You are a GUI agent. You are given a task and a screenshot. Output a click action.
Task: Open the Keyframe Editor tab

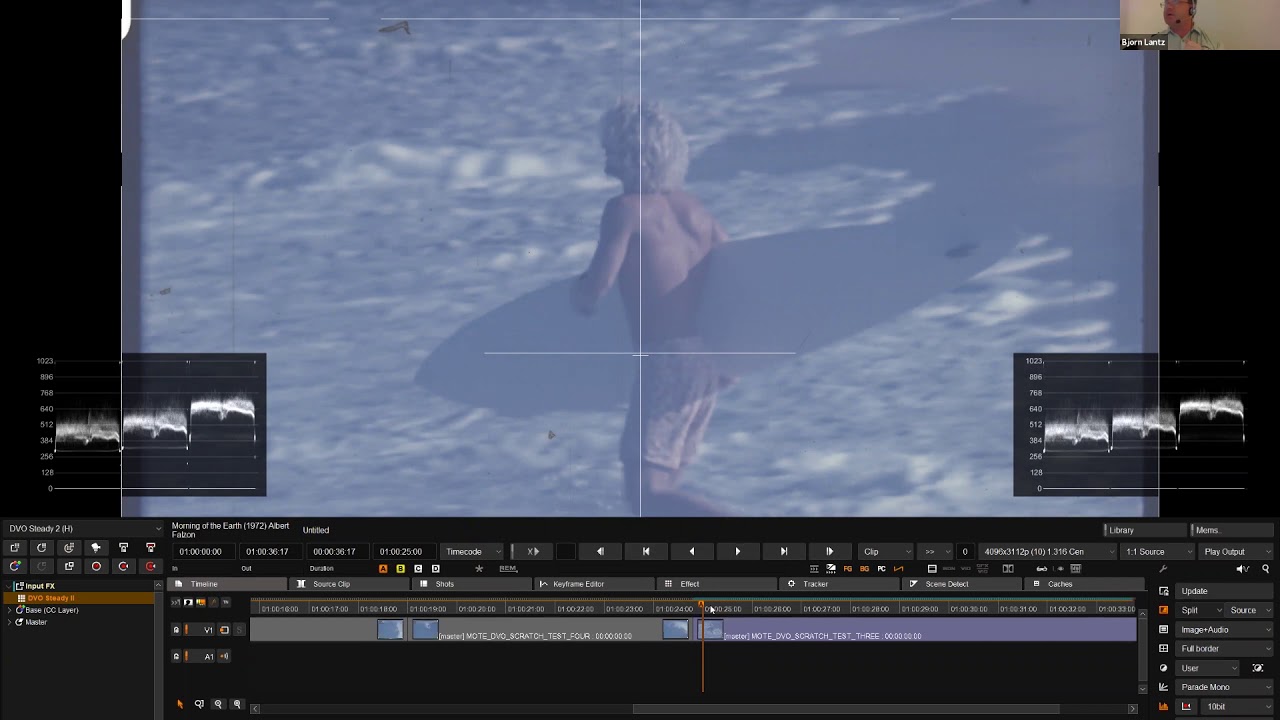click(594, 584)
